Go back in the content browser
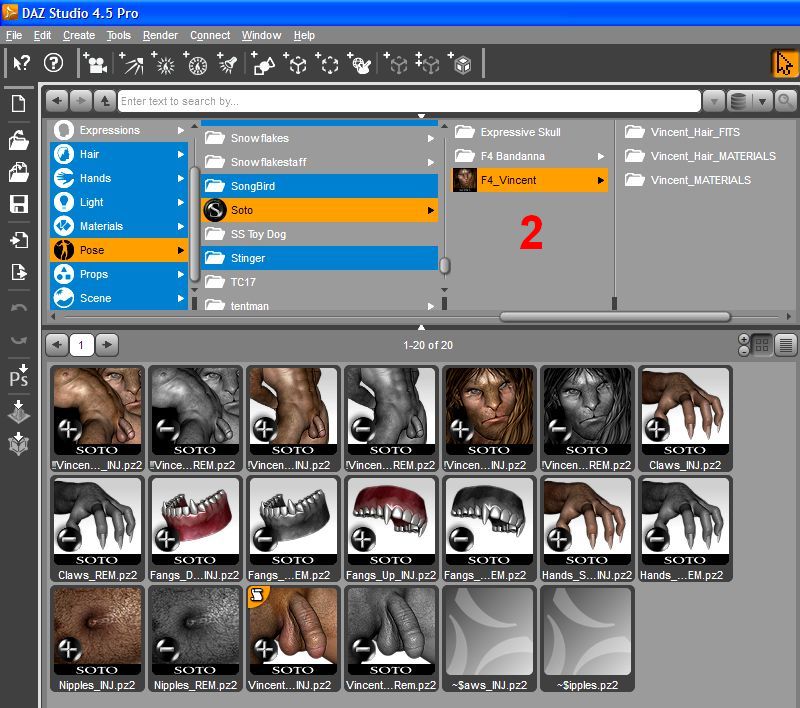Screen dimensions: 800x708 coord(57,101)
